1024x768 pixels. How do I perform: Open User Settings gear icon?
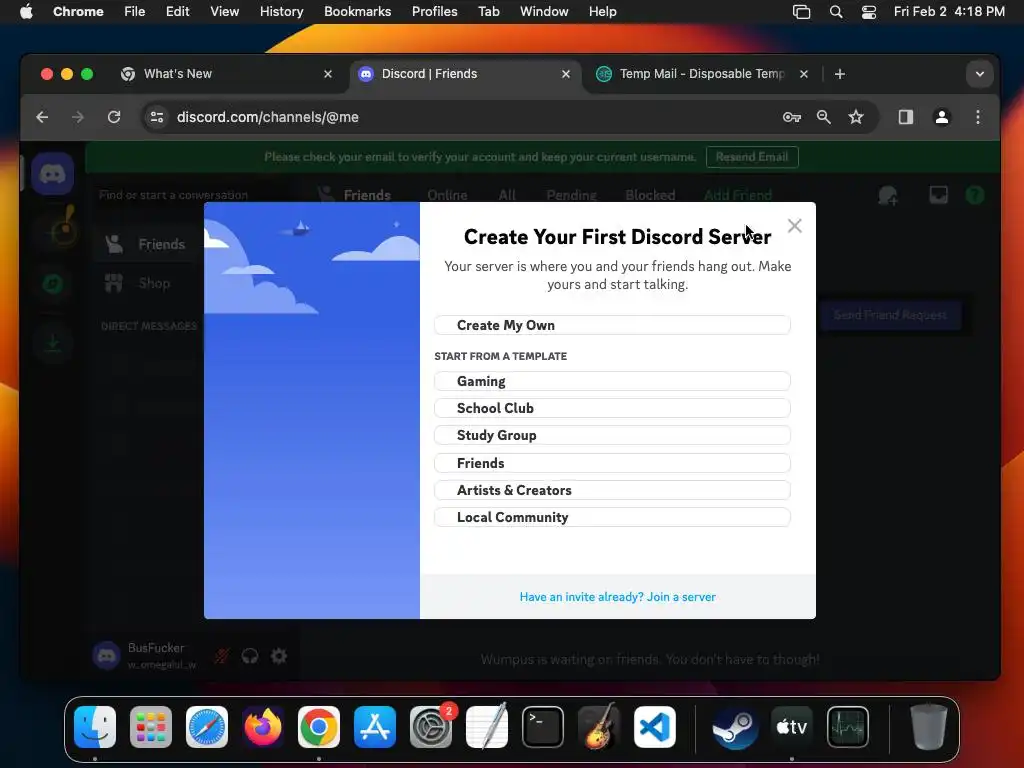click(279, 656)
